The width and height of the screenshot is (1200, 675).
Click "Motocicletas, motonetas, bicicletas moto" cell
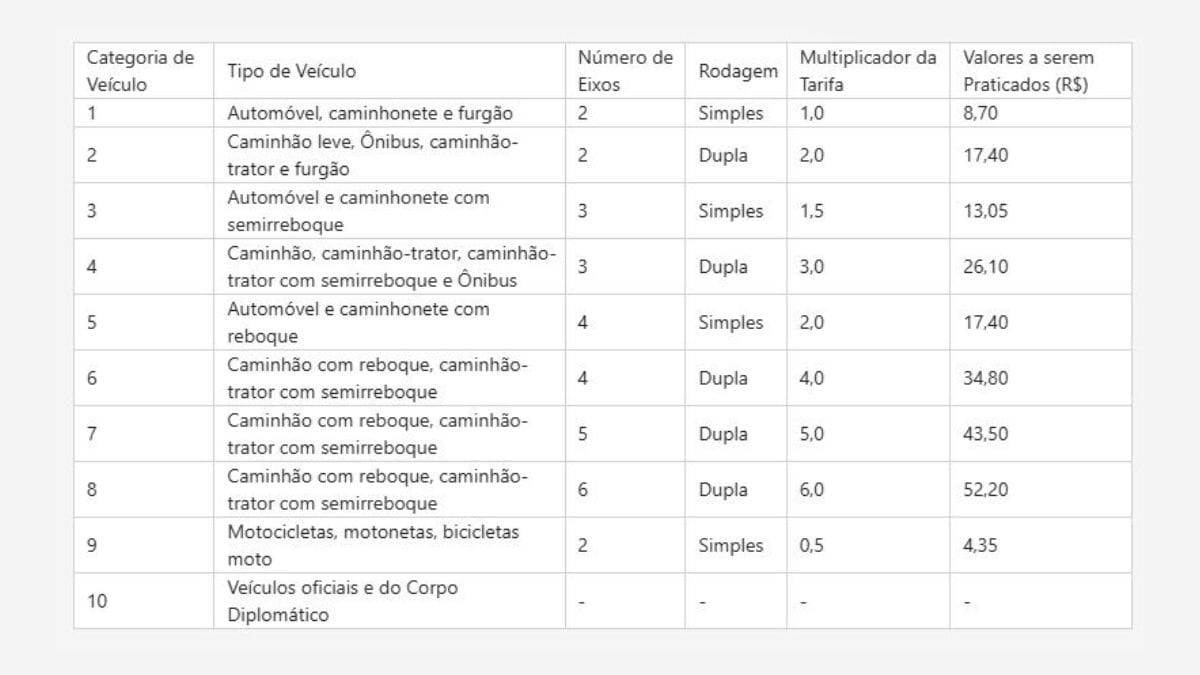coord(373,546)
